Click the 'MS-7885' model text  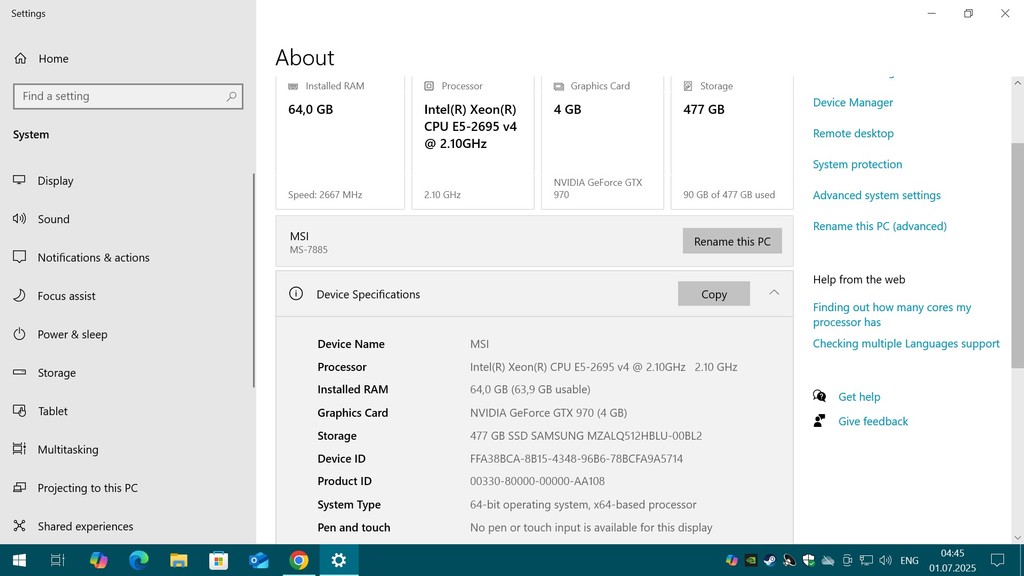308,249
